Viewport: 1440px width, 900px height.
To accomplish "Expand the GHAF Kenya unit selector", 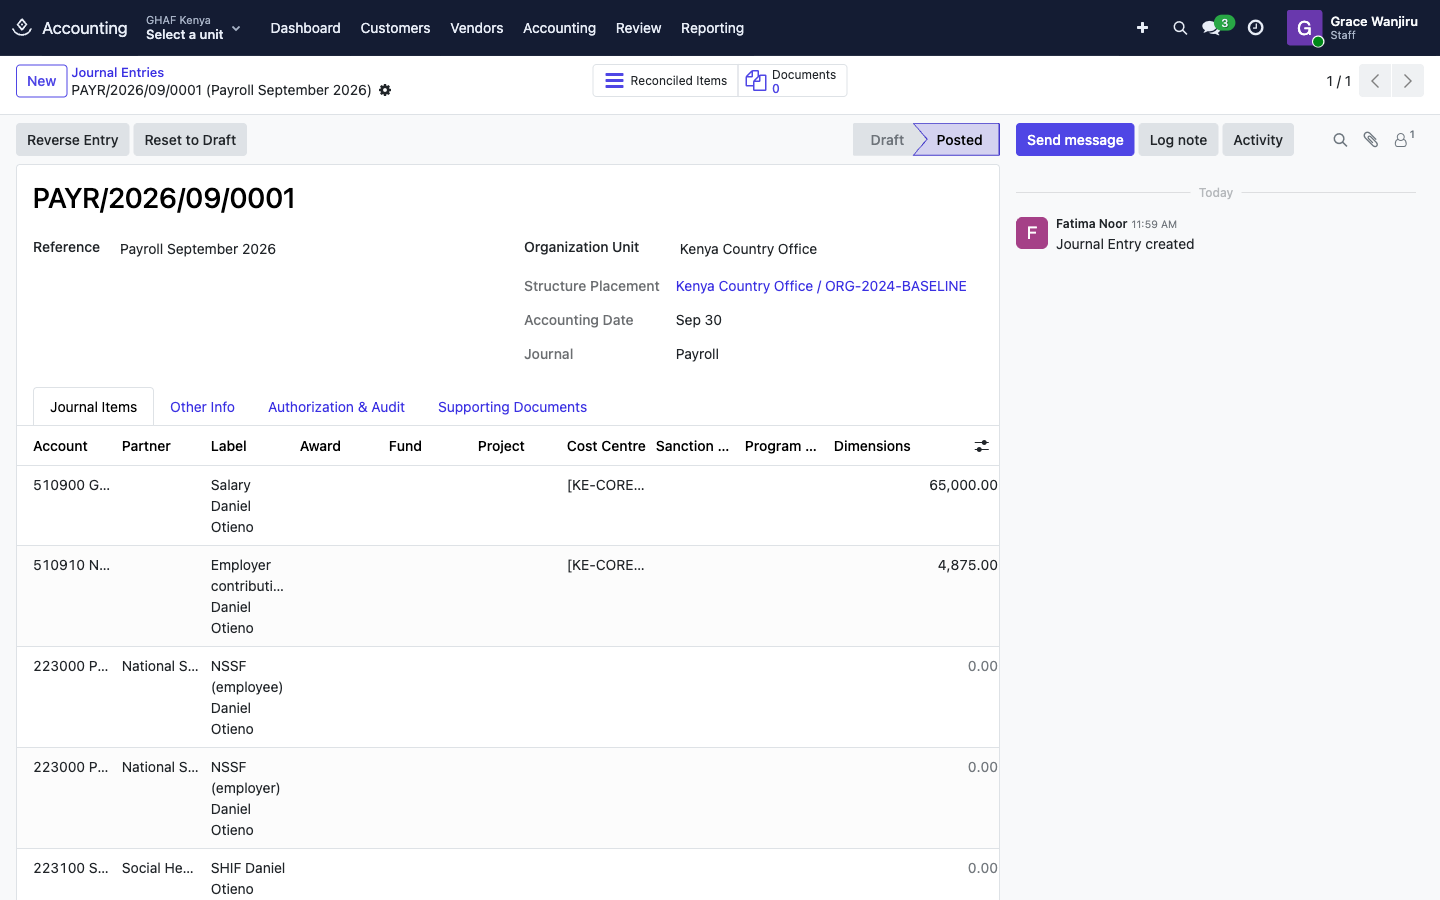I will pyautogui.click(x=193, y=28).
